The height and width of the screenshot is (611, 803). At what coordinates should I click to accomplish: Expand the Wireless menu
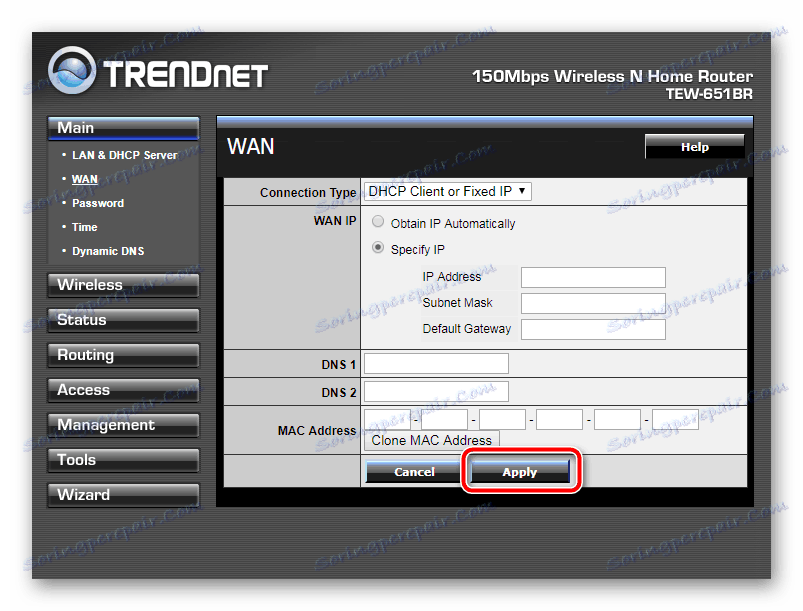pos(123,285)
